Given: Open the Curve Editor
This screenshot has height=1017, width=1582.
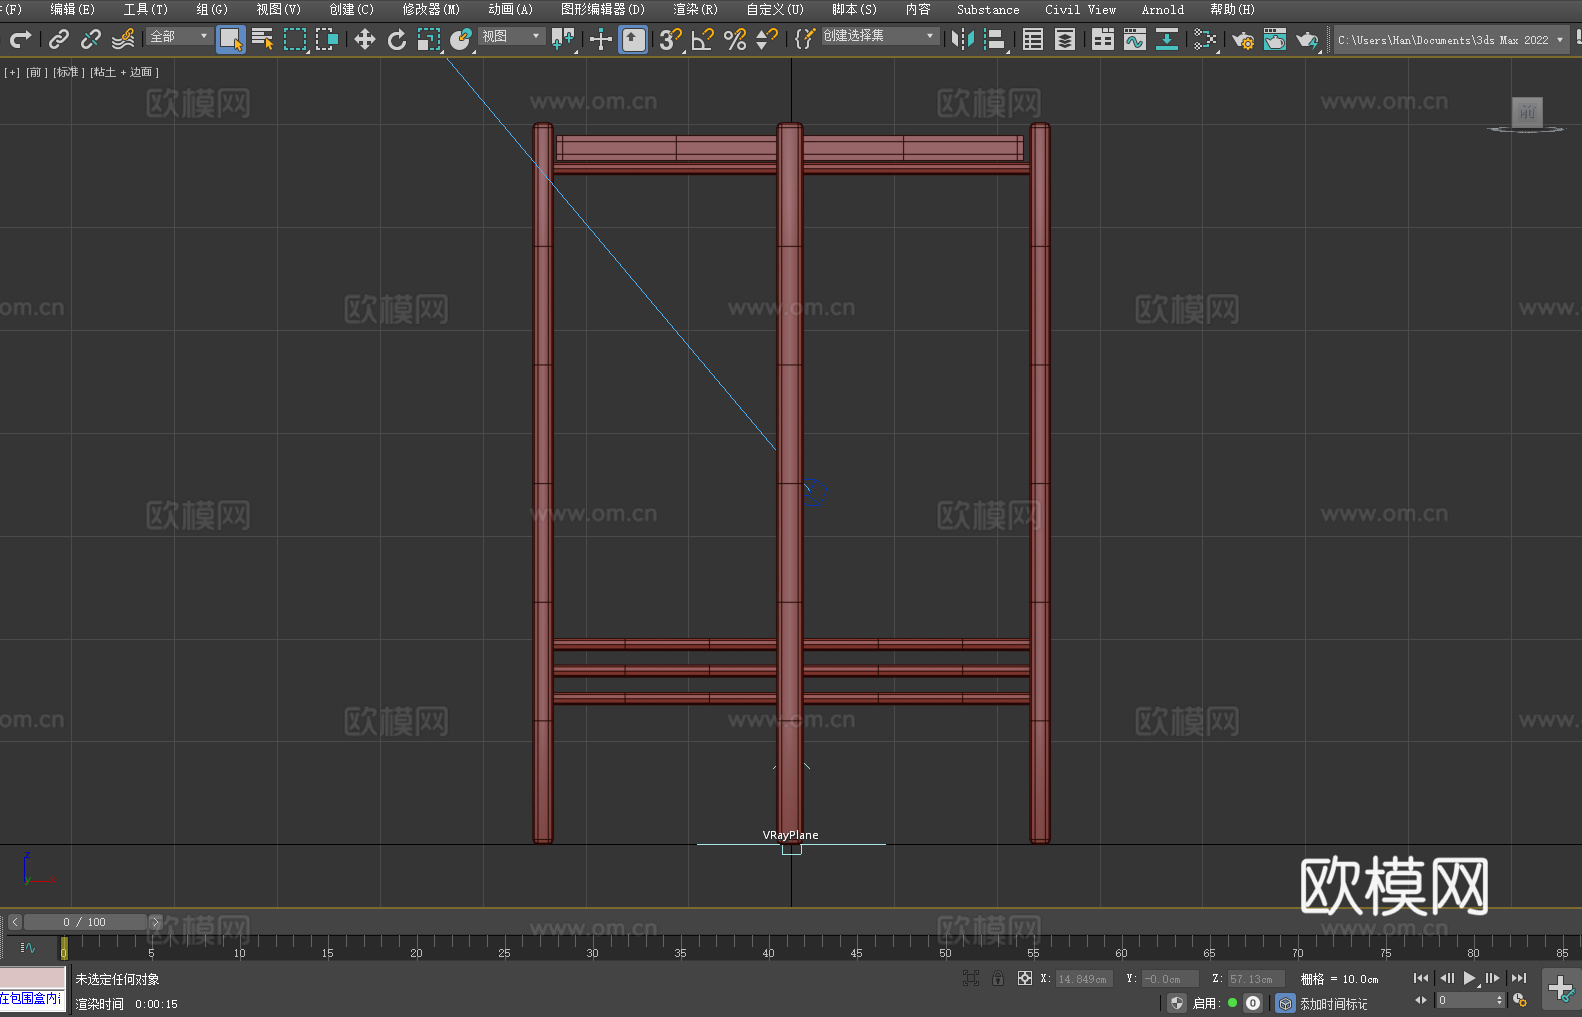Looking at the screenshot, I should [1135, 39].
